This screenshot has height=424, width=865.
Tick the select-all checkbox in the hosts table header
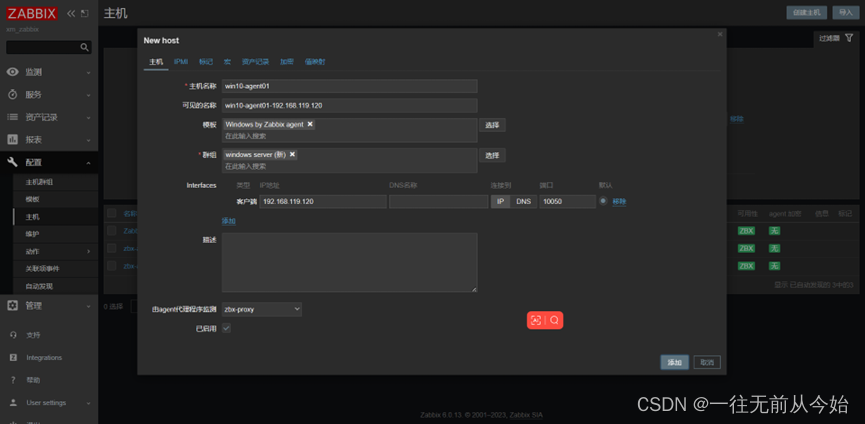click(x=112, y=213)
